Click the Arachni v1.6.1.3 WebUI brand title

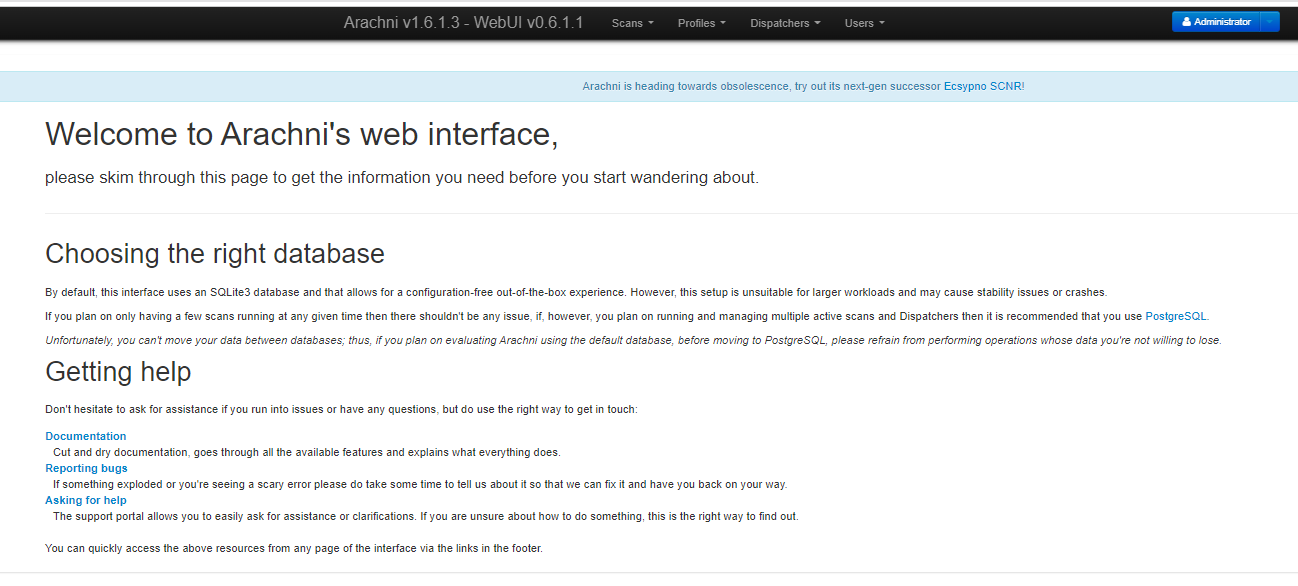coord(463,22)
